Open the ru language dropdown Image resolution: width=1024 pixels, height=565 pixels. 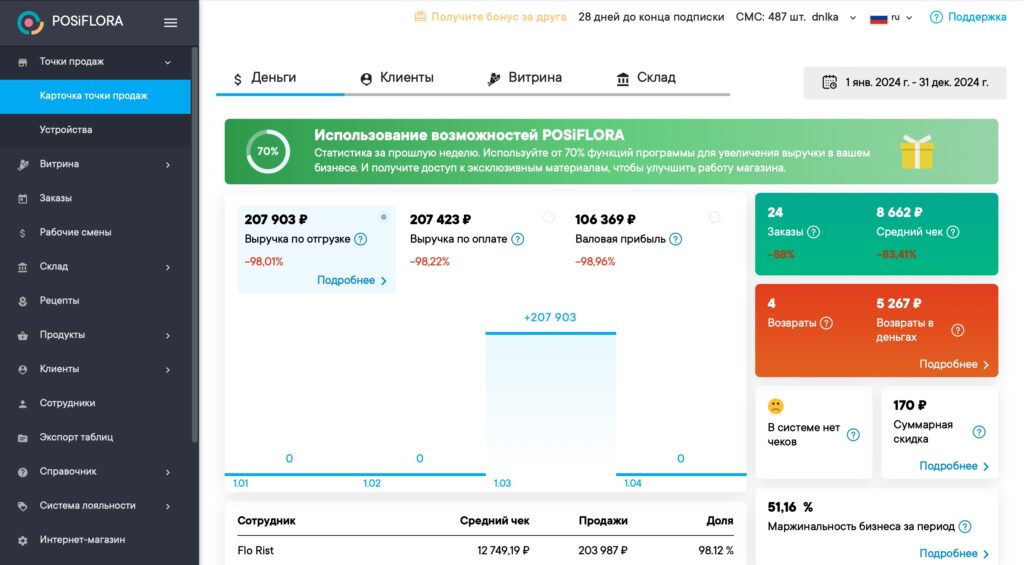[891, 18]
